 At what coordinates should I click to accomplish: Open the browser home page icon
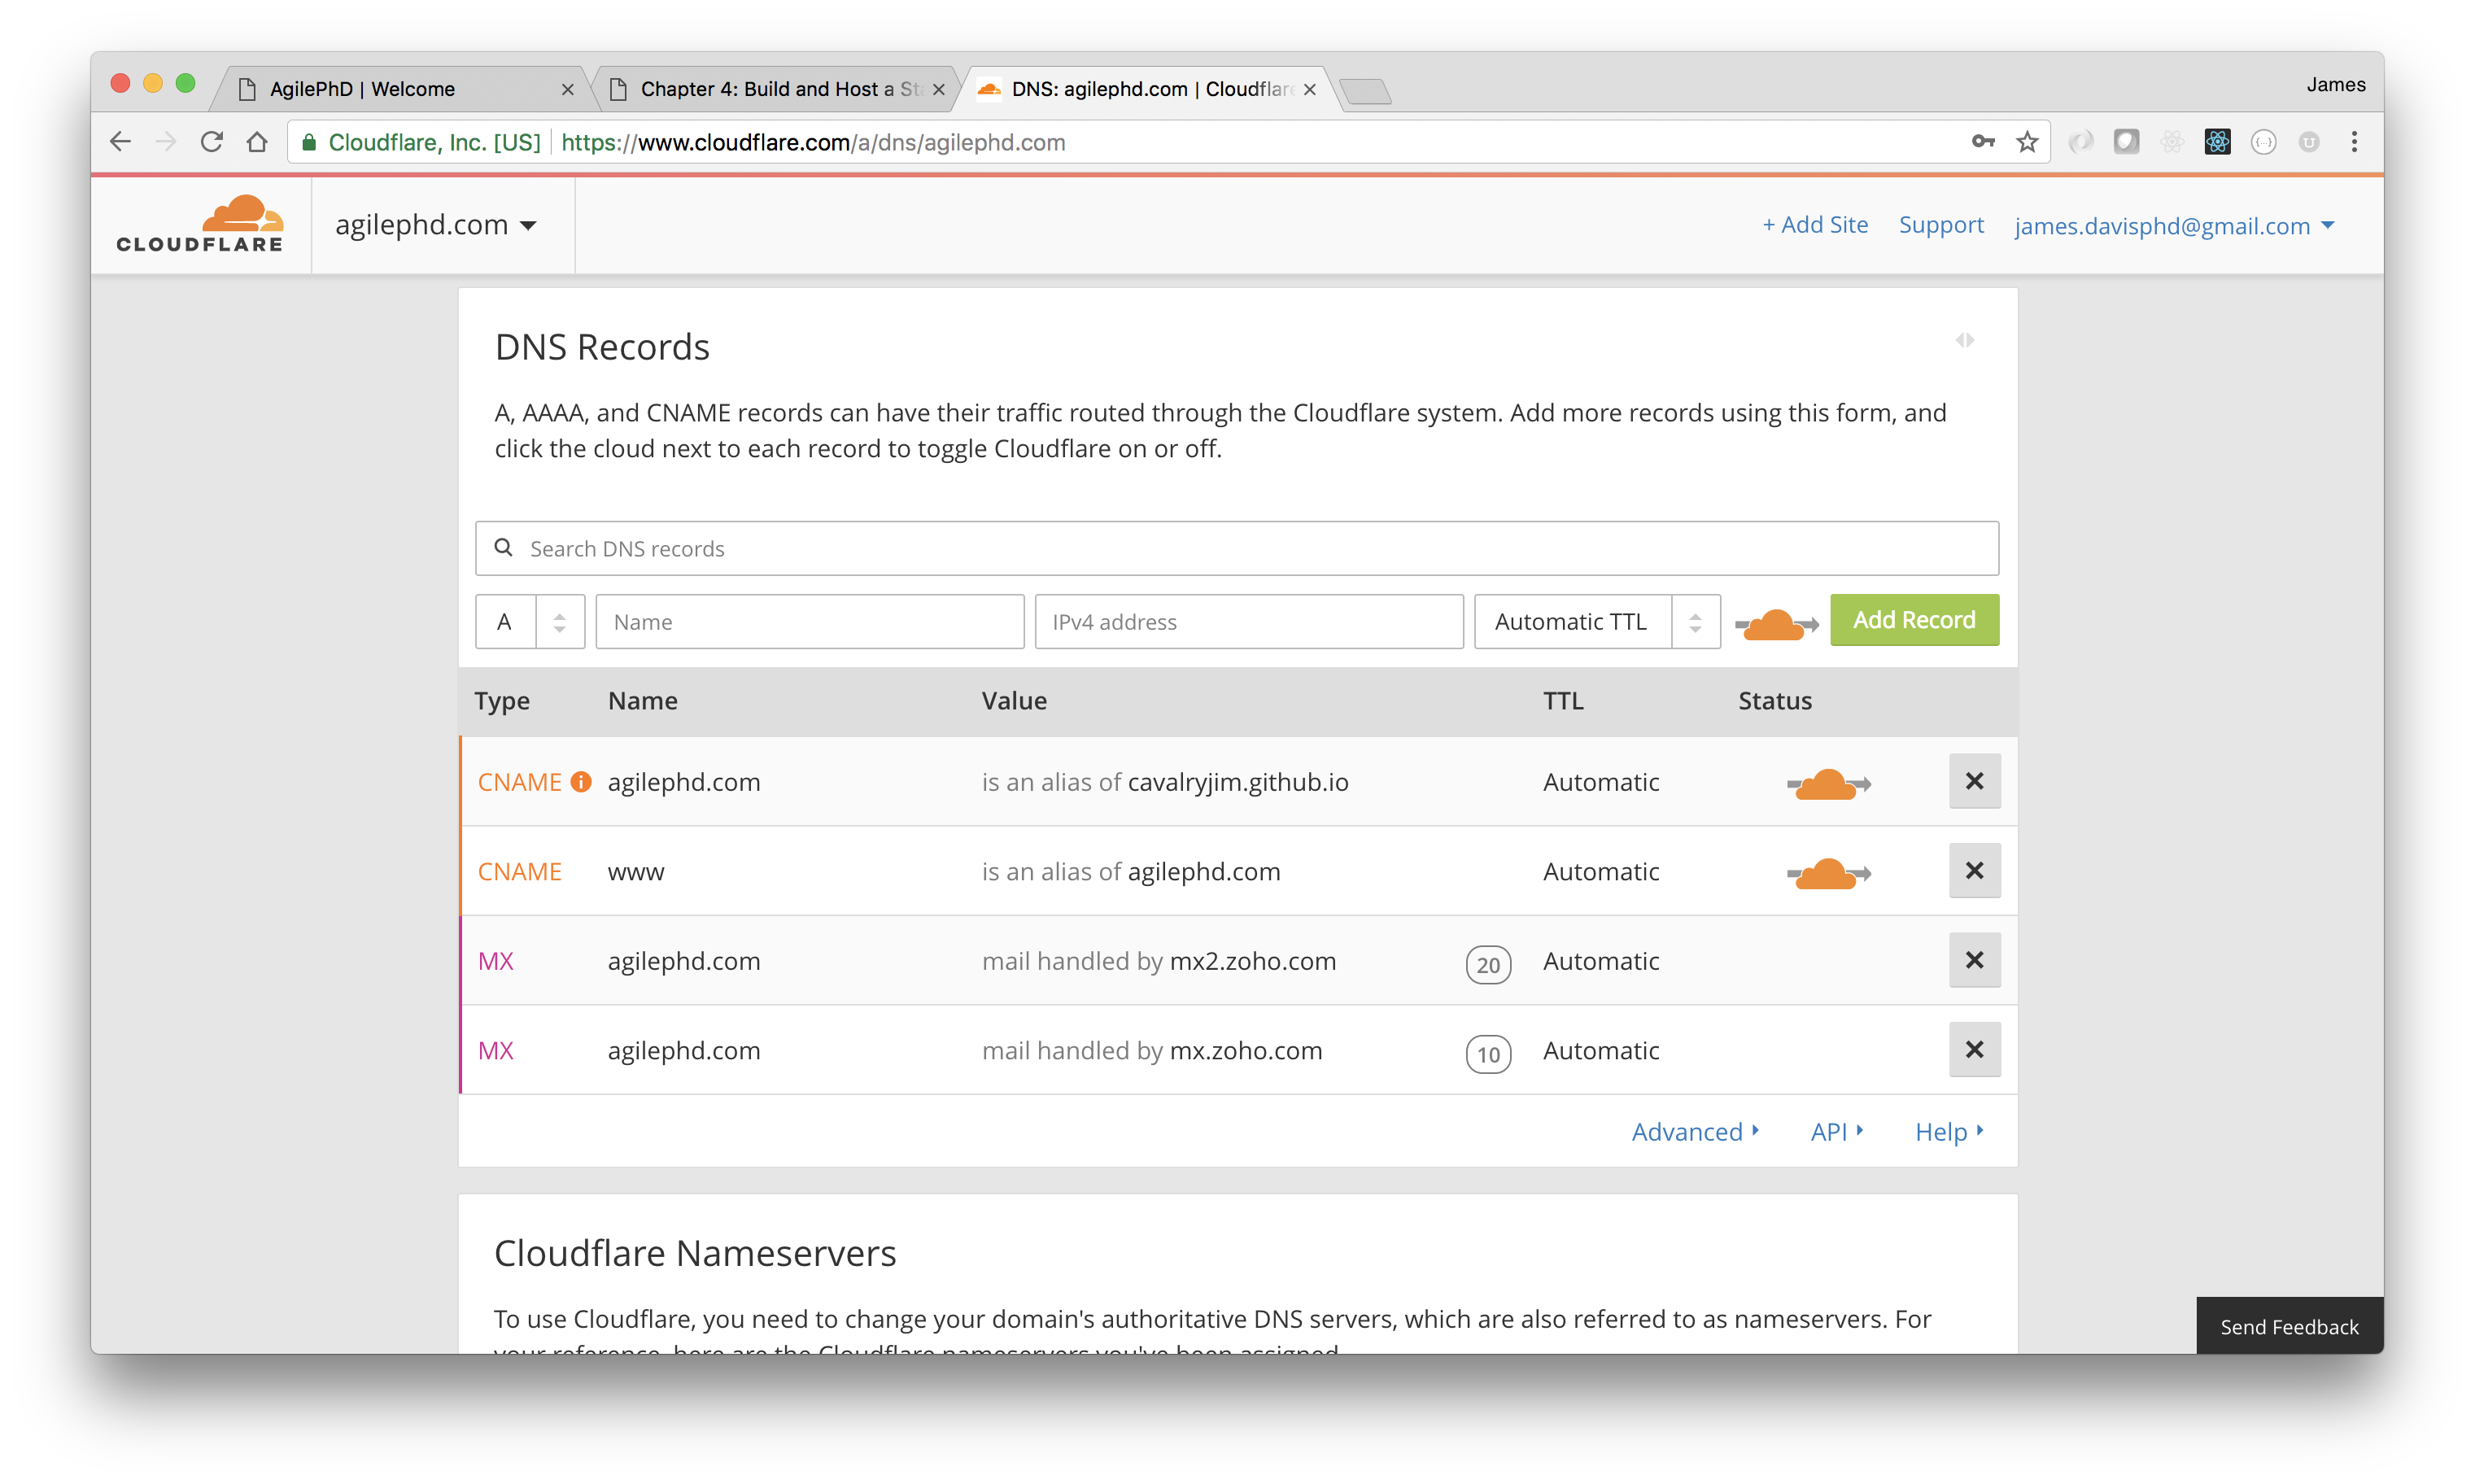pyautogui.click(x=257, y=142)
